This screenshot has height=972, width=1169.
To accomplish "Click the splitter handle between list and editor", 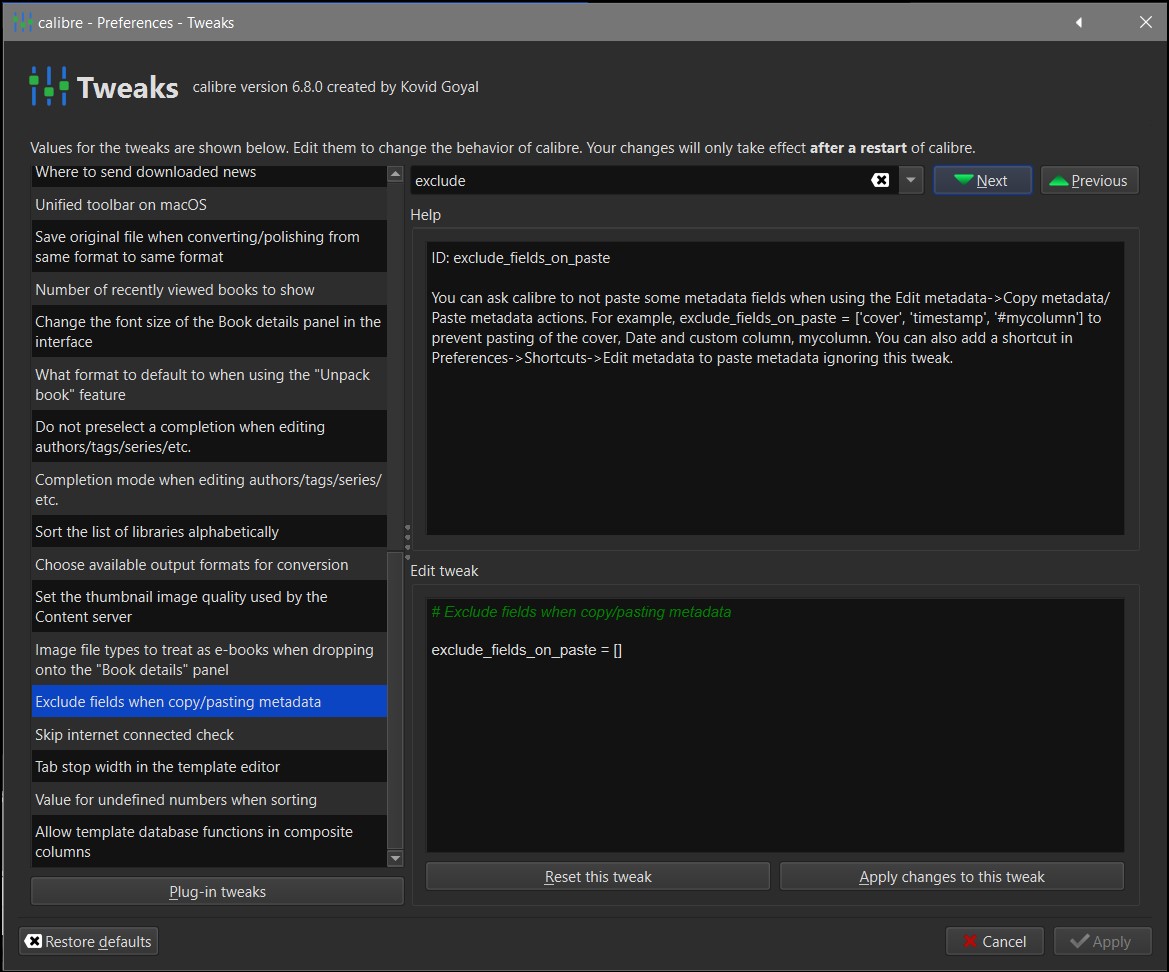I will [x=407, y=542].
